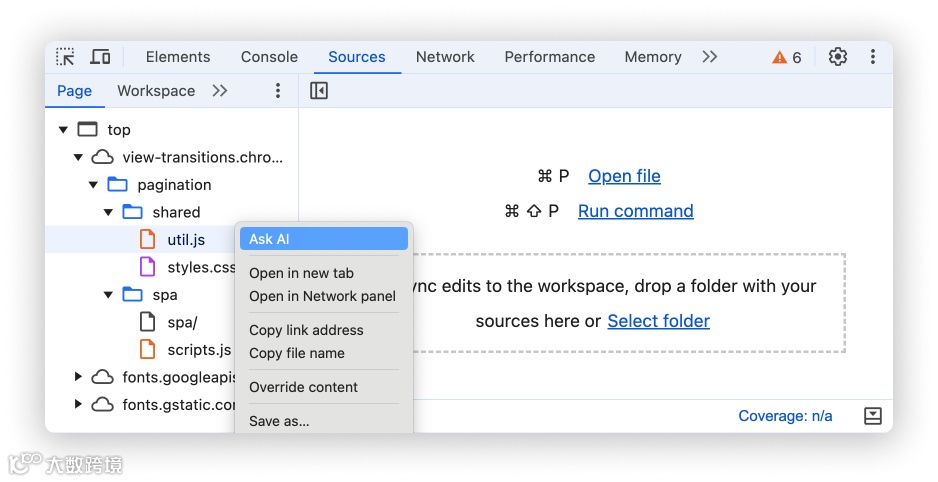Choose Ask AI in context menu
The height and width of the screenshot is (482, 938).
[323, 239]
